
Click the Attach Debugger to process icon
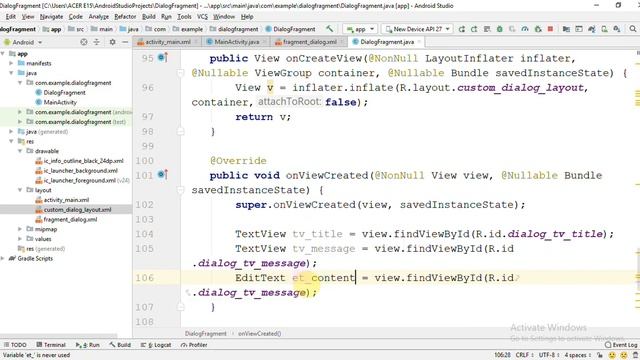click(538, 29)
